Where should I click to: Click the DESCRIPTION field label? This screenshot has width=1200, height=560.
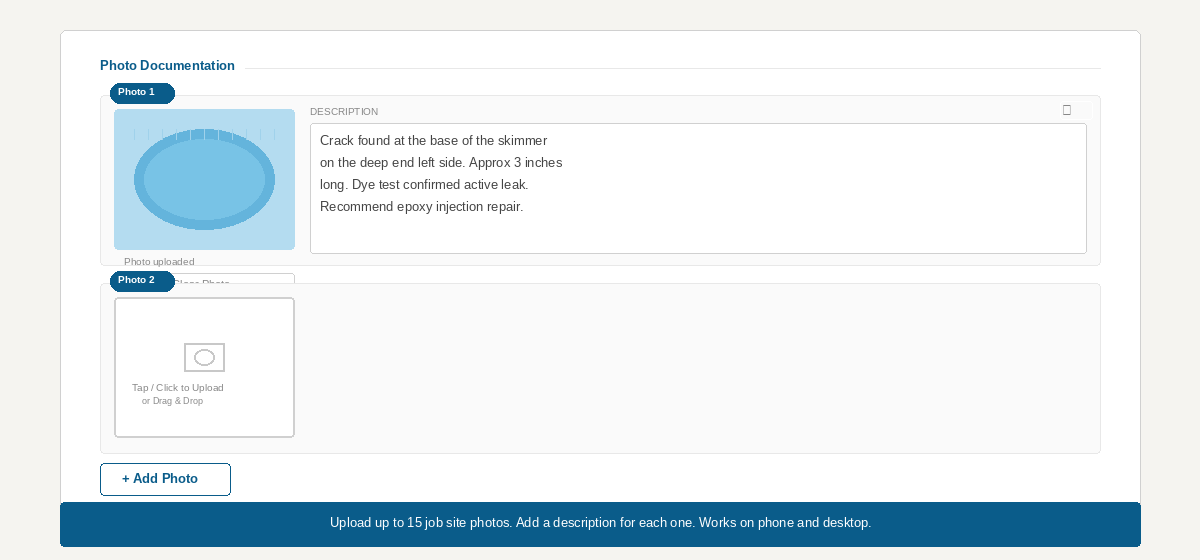point(344,112)
